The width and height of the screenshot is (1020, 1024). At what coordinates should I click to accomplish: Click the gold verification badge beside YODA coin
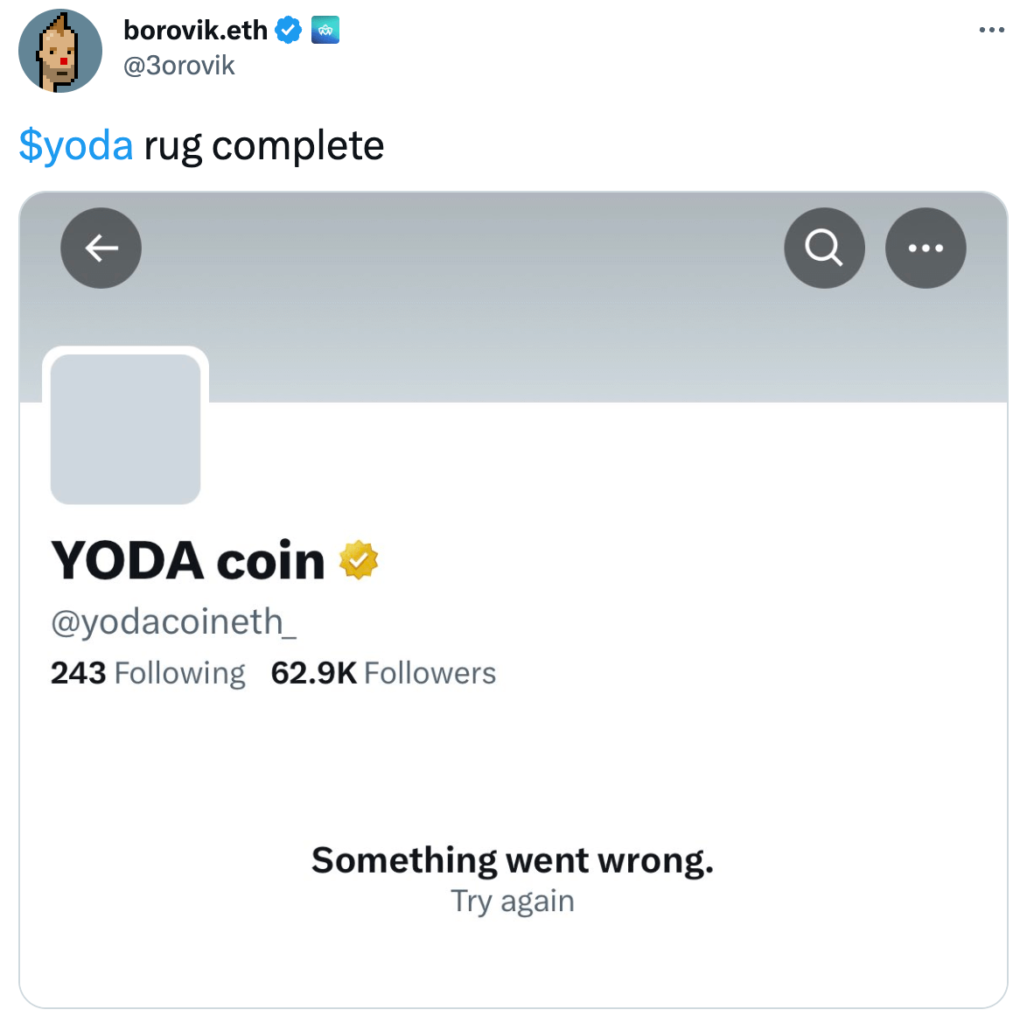357,560
